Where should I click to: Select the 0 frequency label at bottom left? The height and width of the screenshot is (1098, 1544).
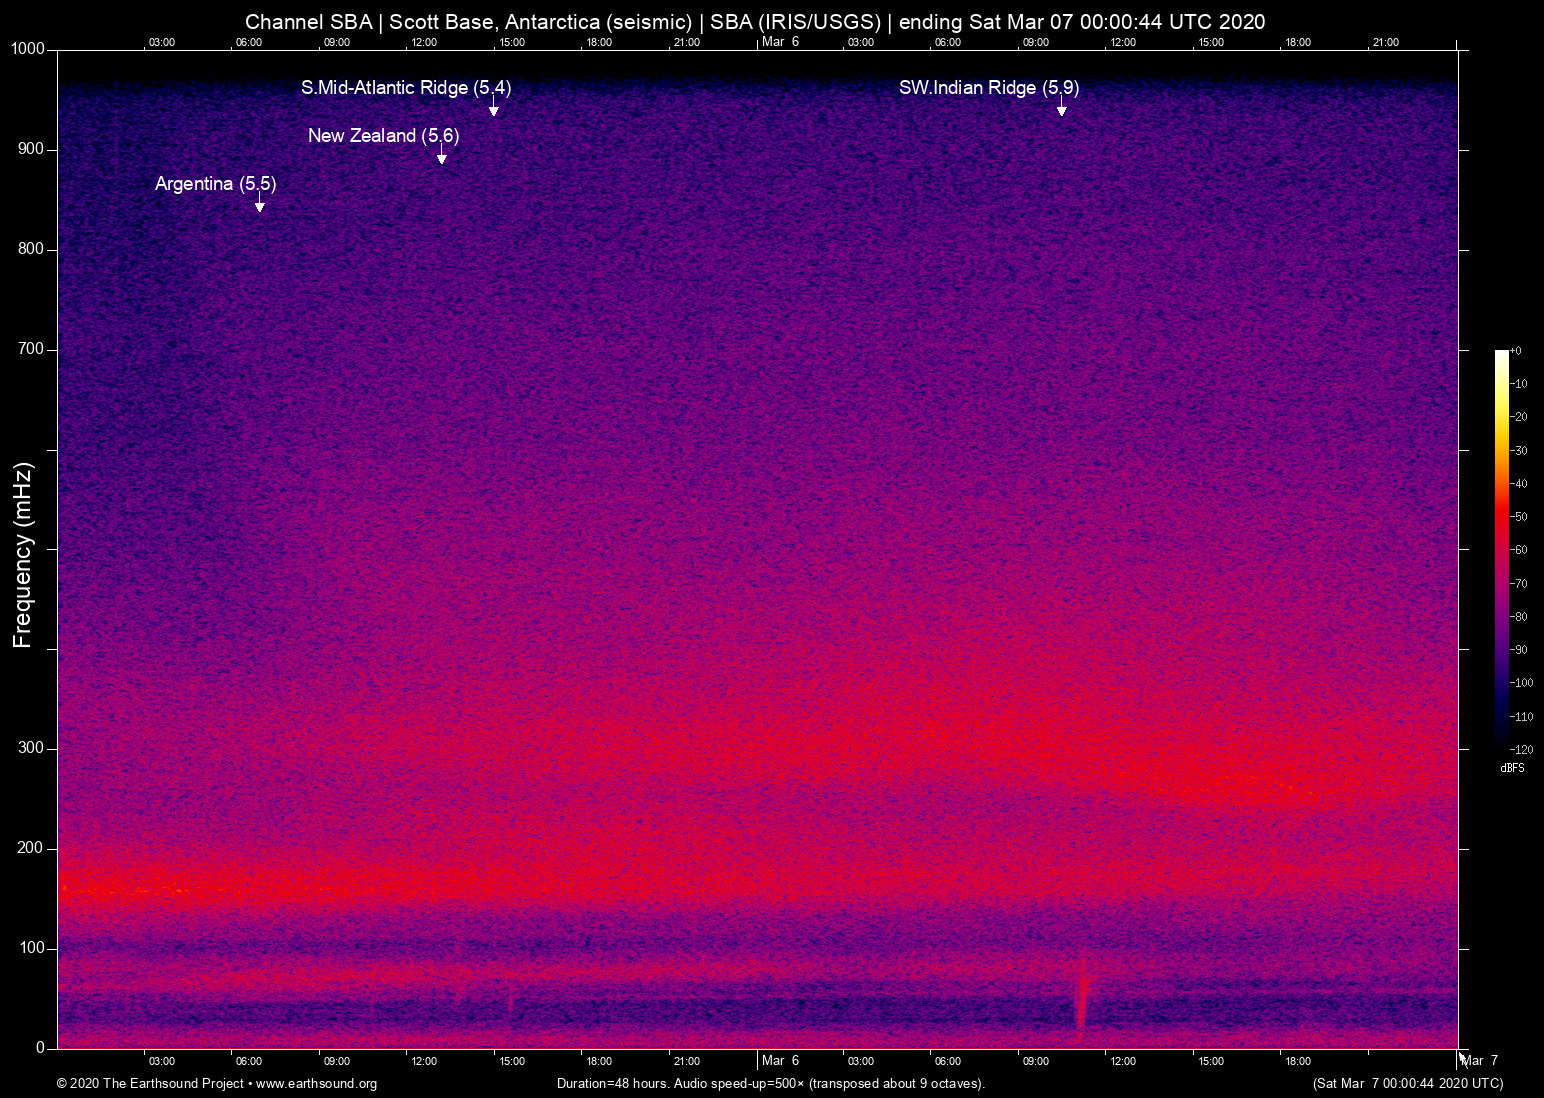point(42,1047)
